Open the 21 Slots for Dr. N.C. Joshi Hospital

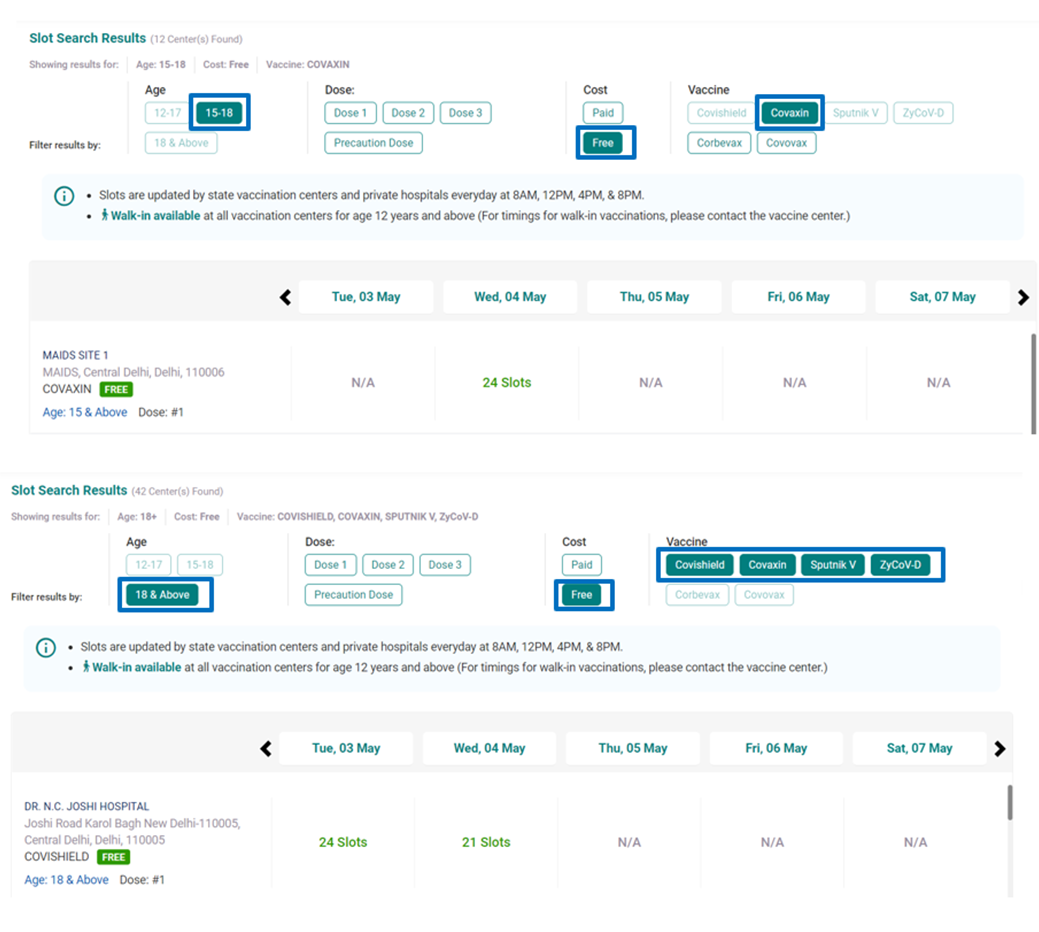[x=486, y=842]
